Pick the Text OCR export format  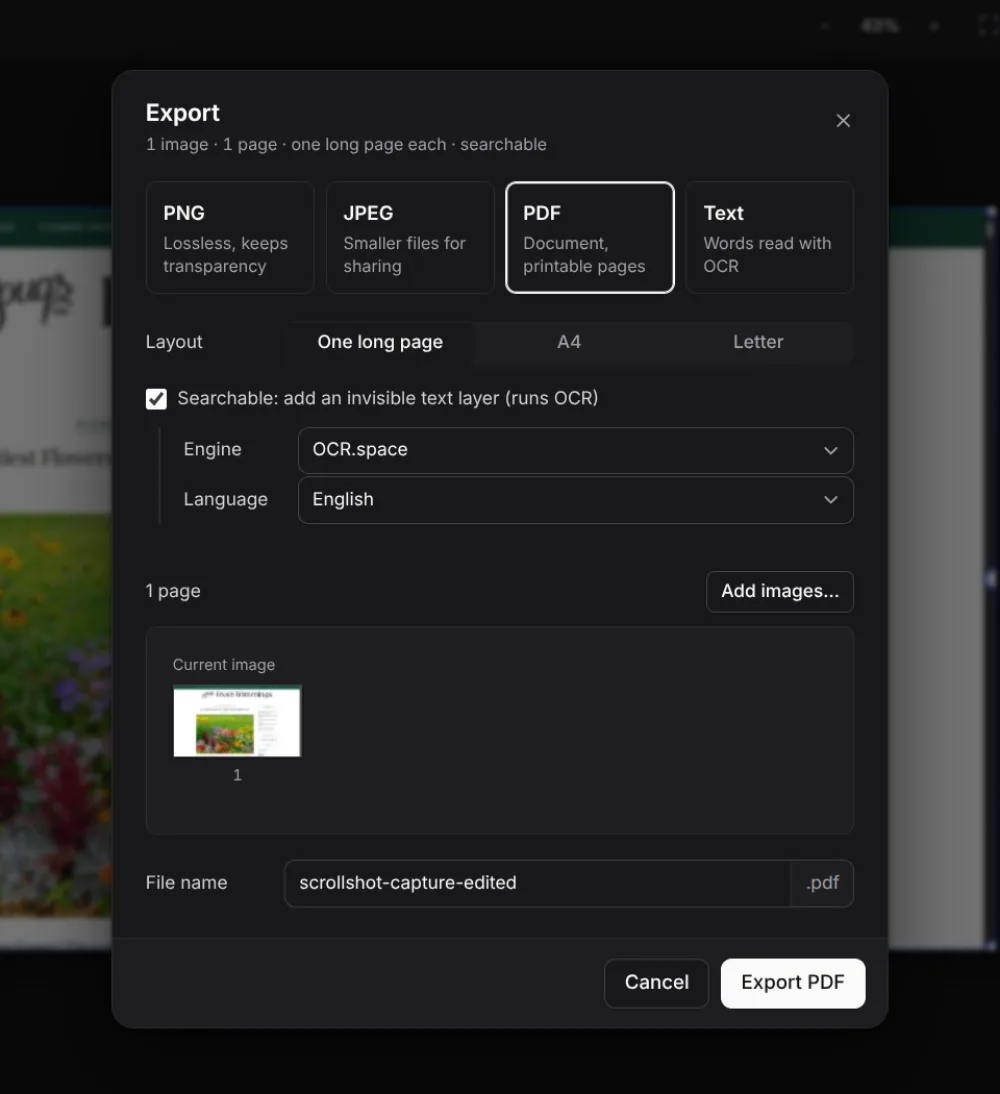[x=770, y=238]
